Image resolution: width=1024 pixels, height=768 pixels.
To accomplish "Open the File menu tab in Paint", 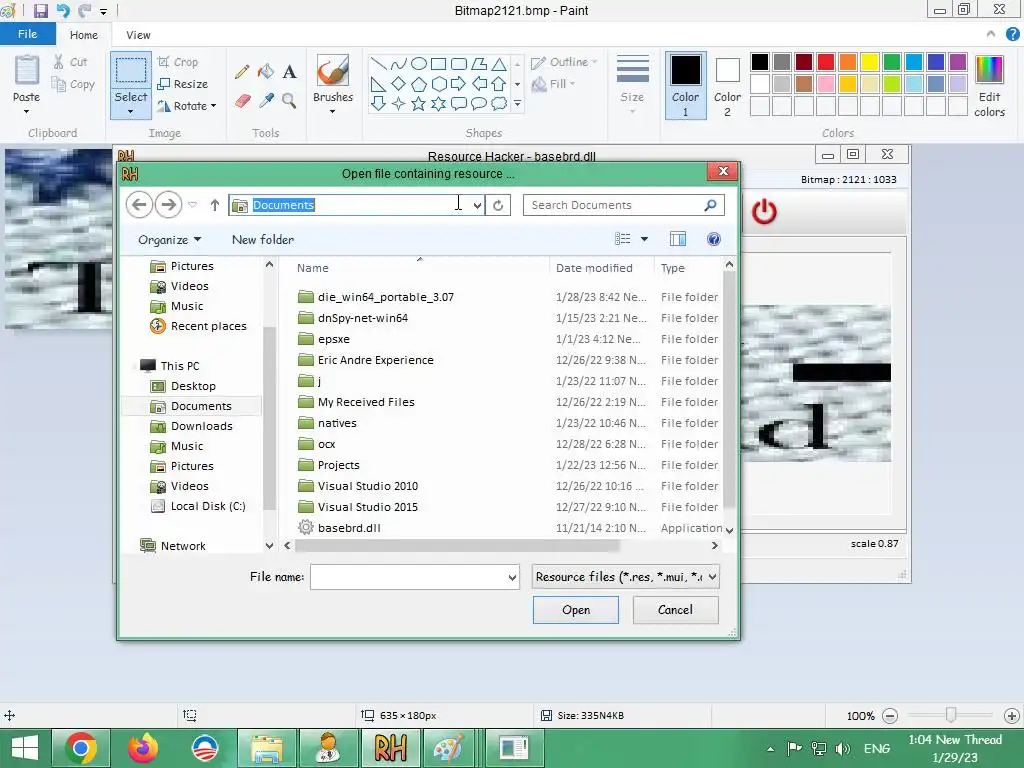I will coord(27,34).
